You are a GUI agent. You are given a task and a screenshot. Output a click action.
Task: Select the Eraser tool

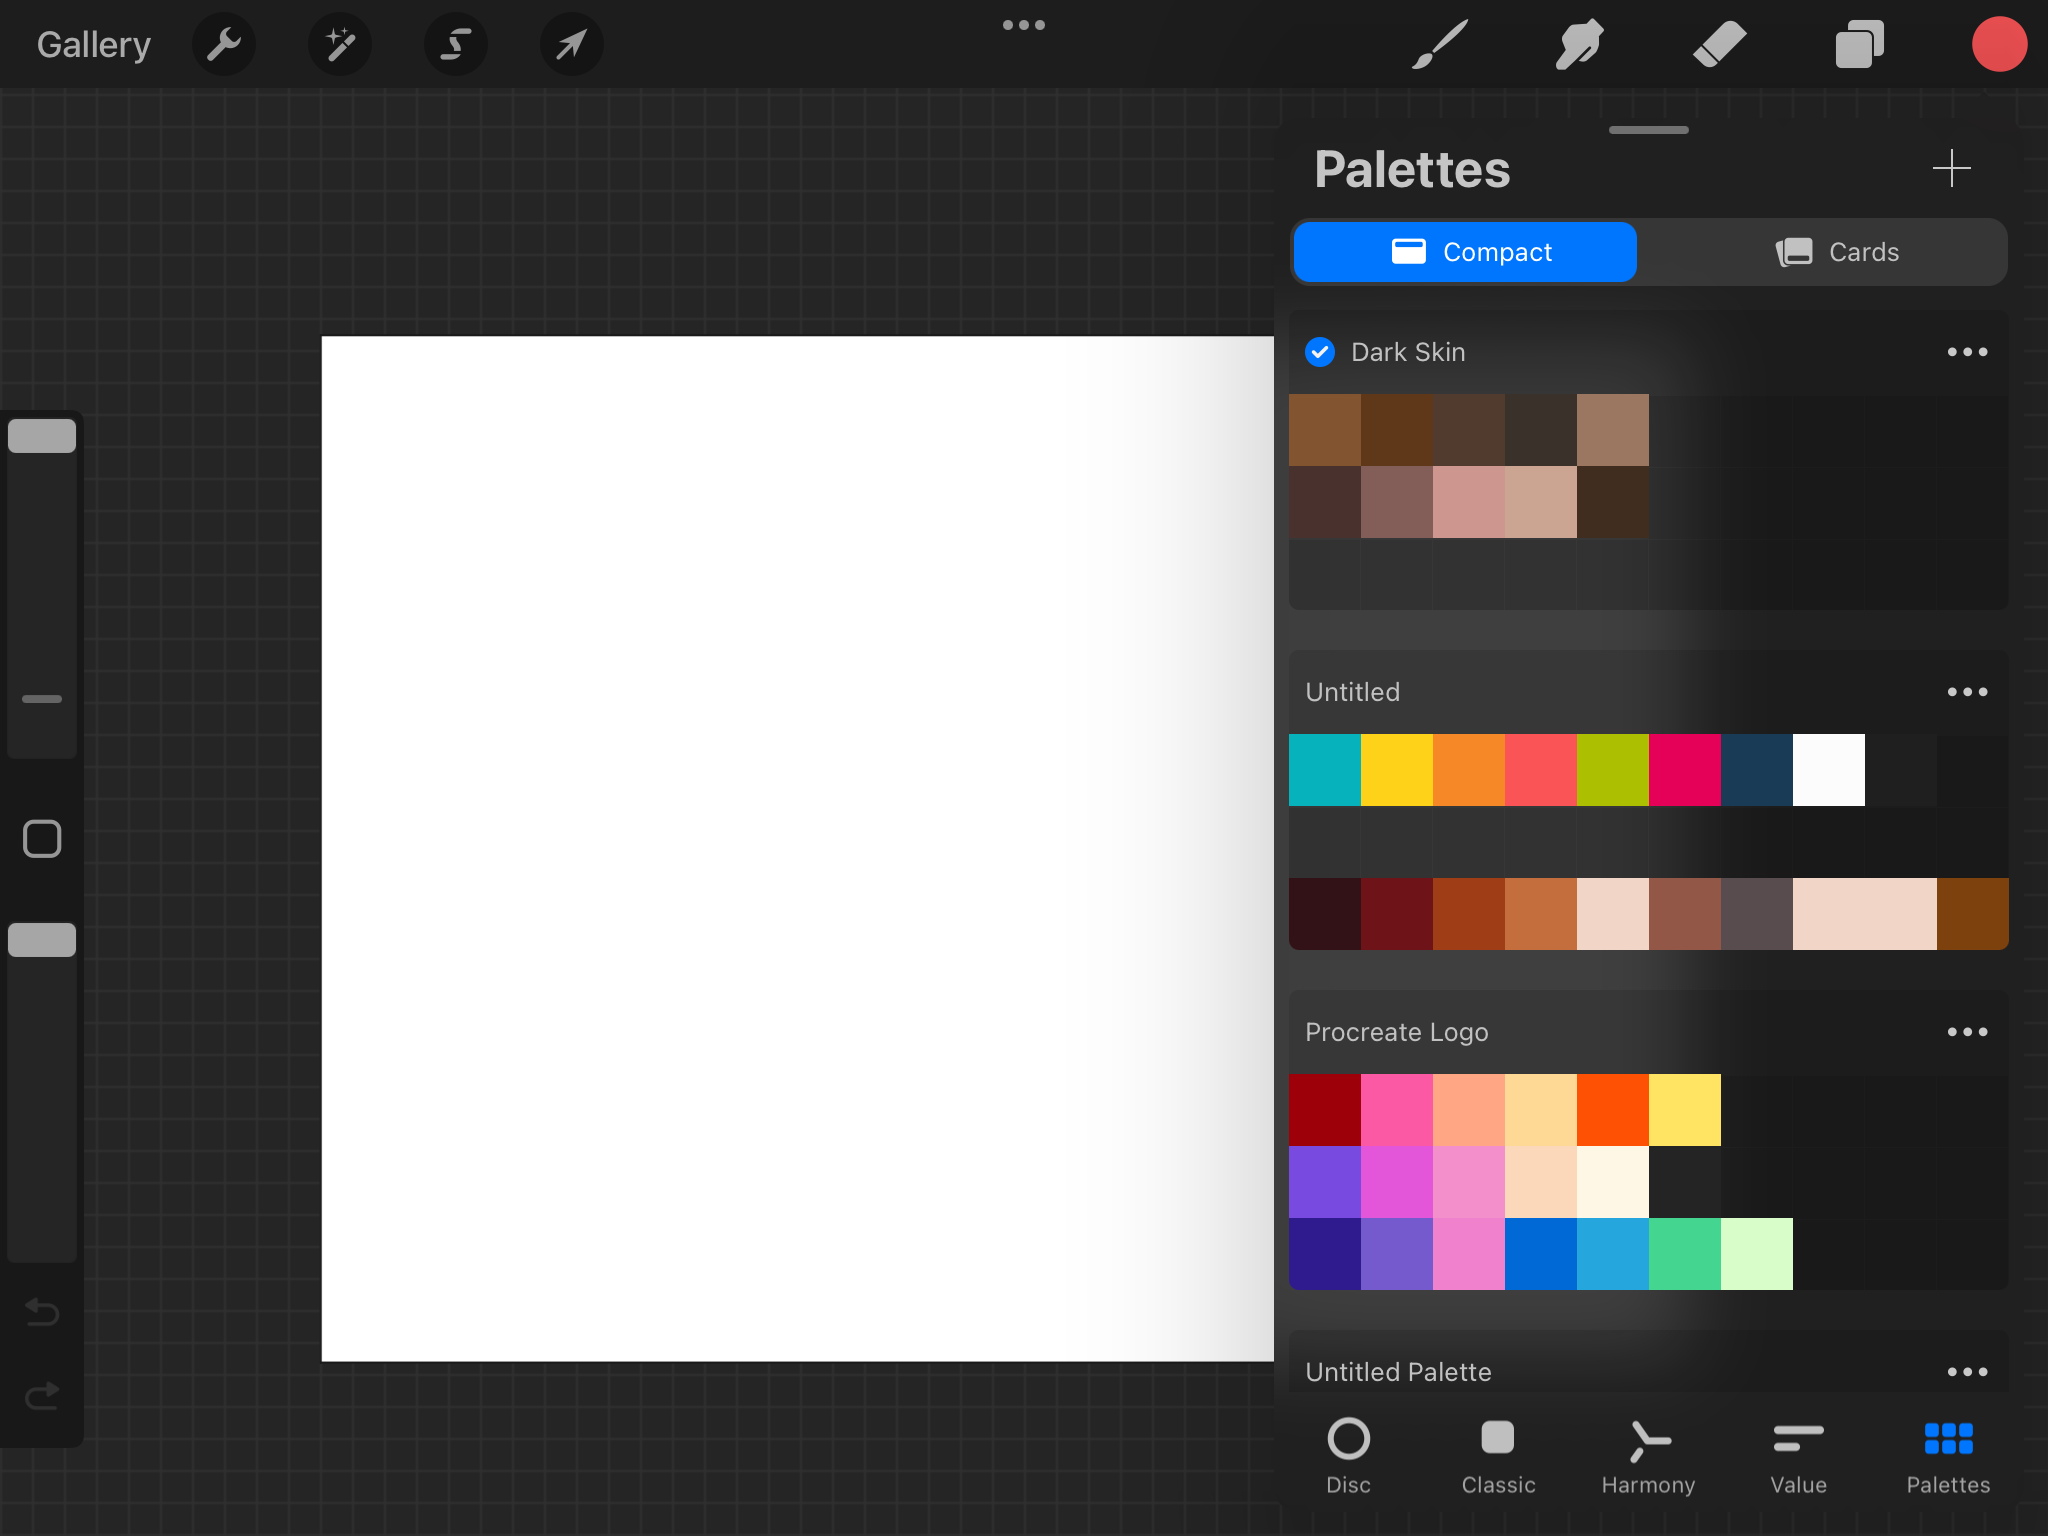(1718, 44)
